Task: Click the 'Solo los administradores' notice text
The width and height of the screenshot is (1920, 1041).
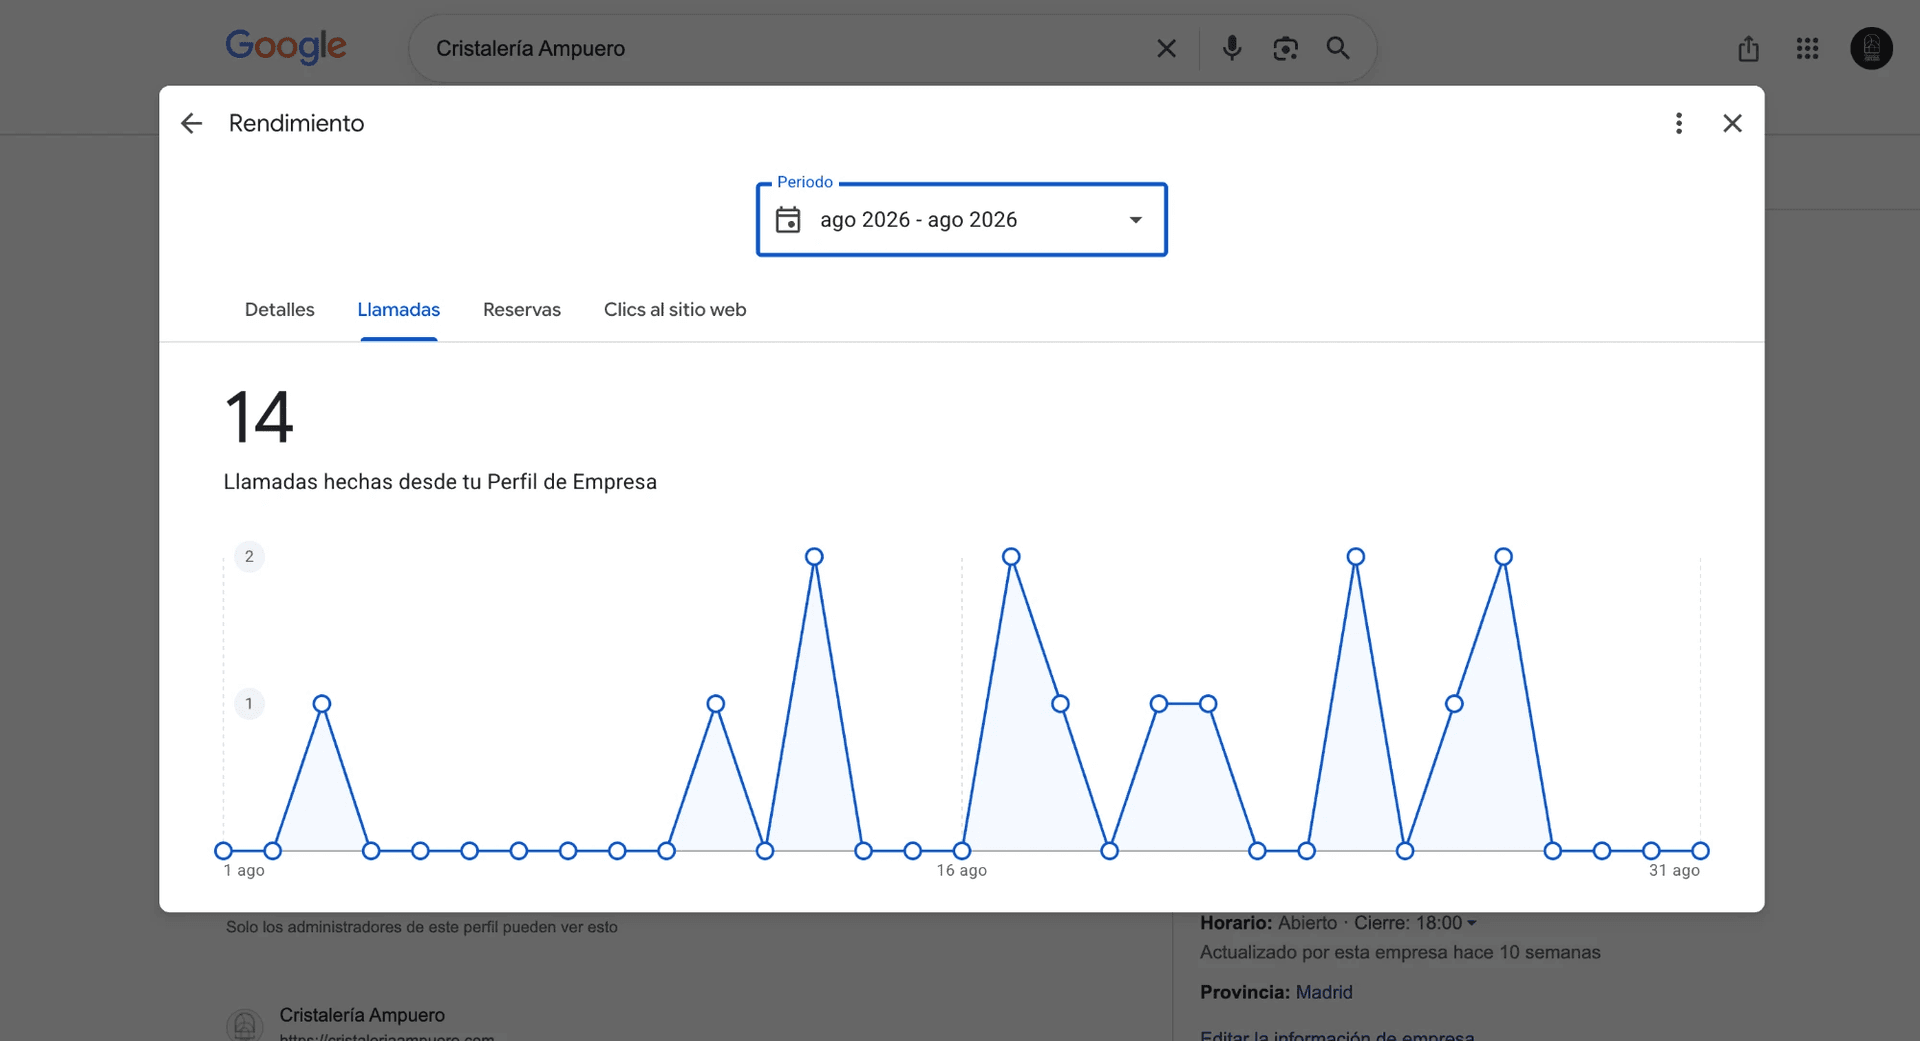Action: point(422,927)
